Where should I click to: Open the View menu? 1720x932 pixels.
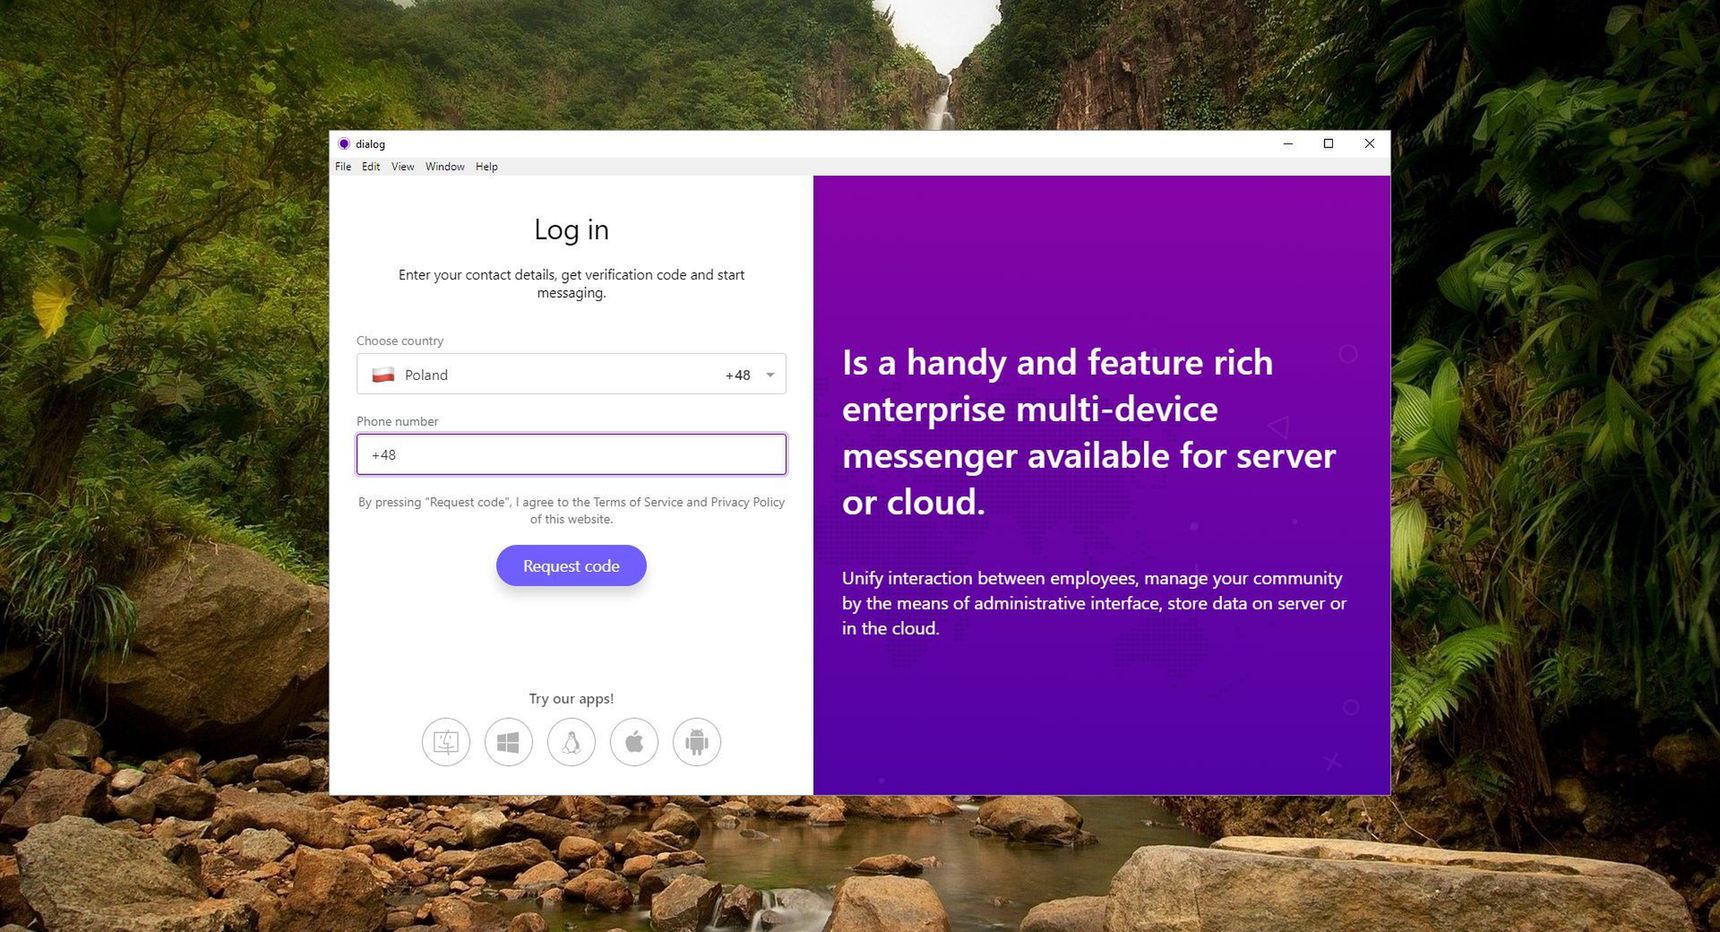[403, 167]
